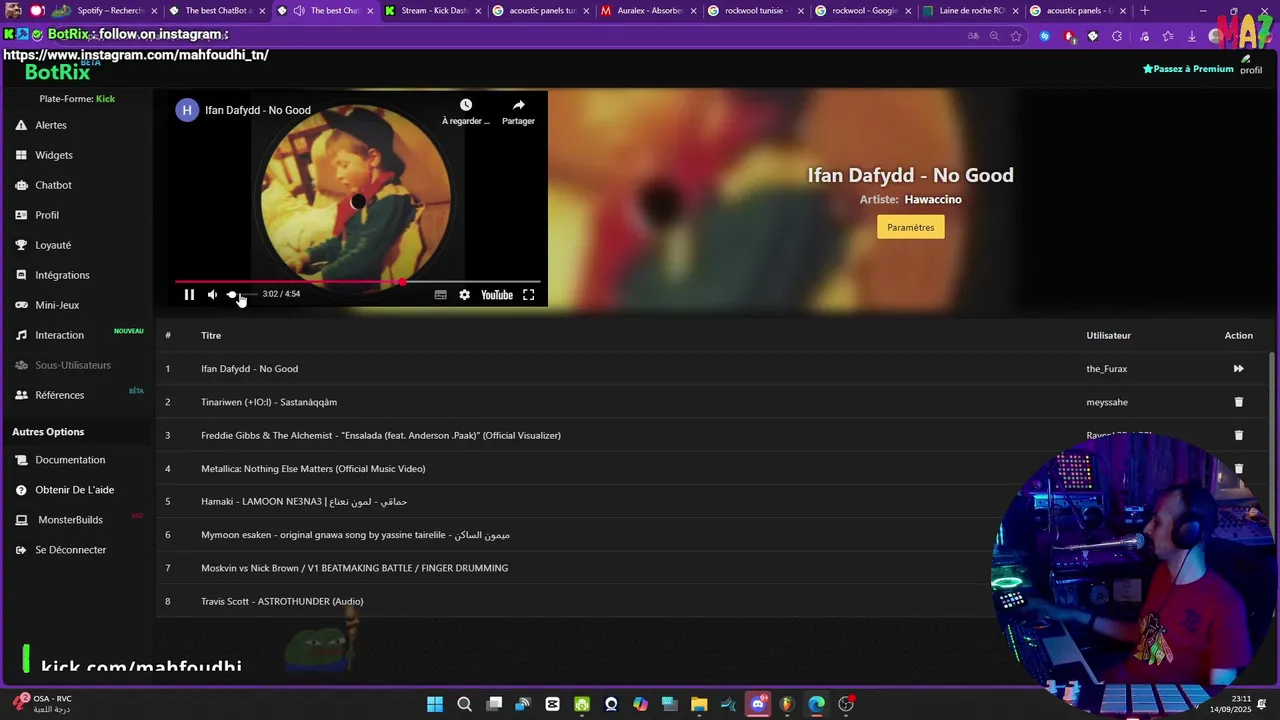Open Sous-Utilisateurs in the sidebar
Image resolution: width=1280 pixels, height=720 pixels.
pos(73,365)
